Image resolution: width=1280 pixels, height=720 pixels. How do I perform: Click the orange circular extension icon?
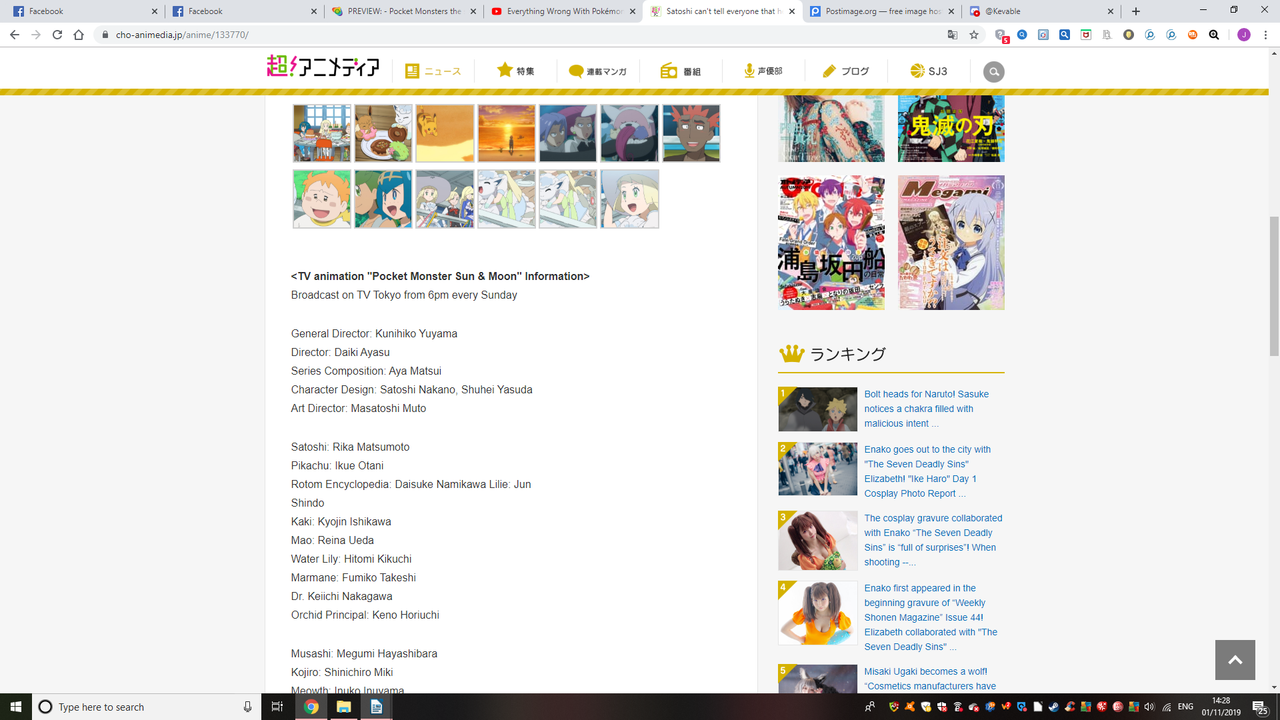click(1192, 34)
